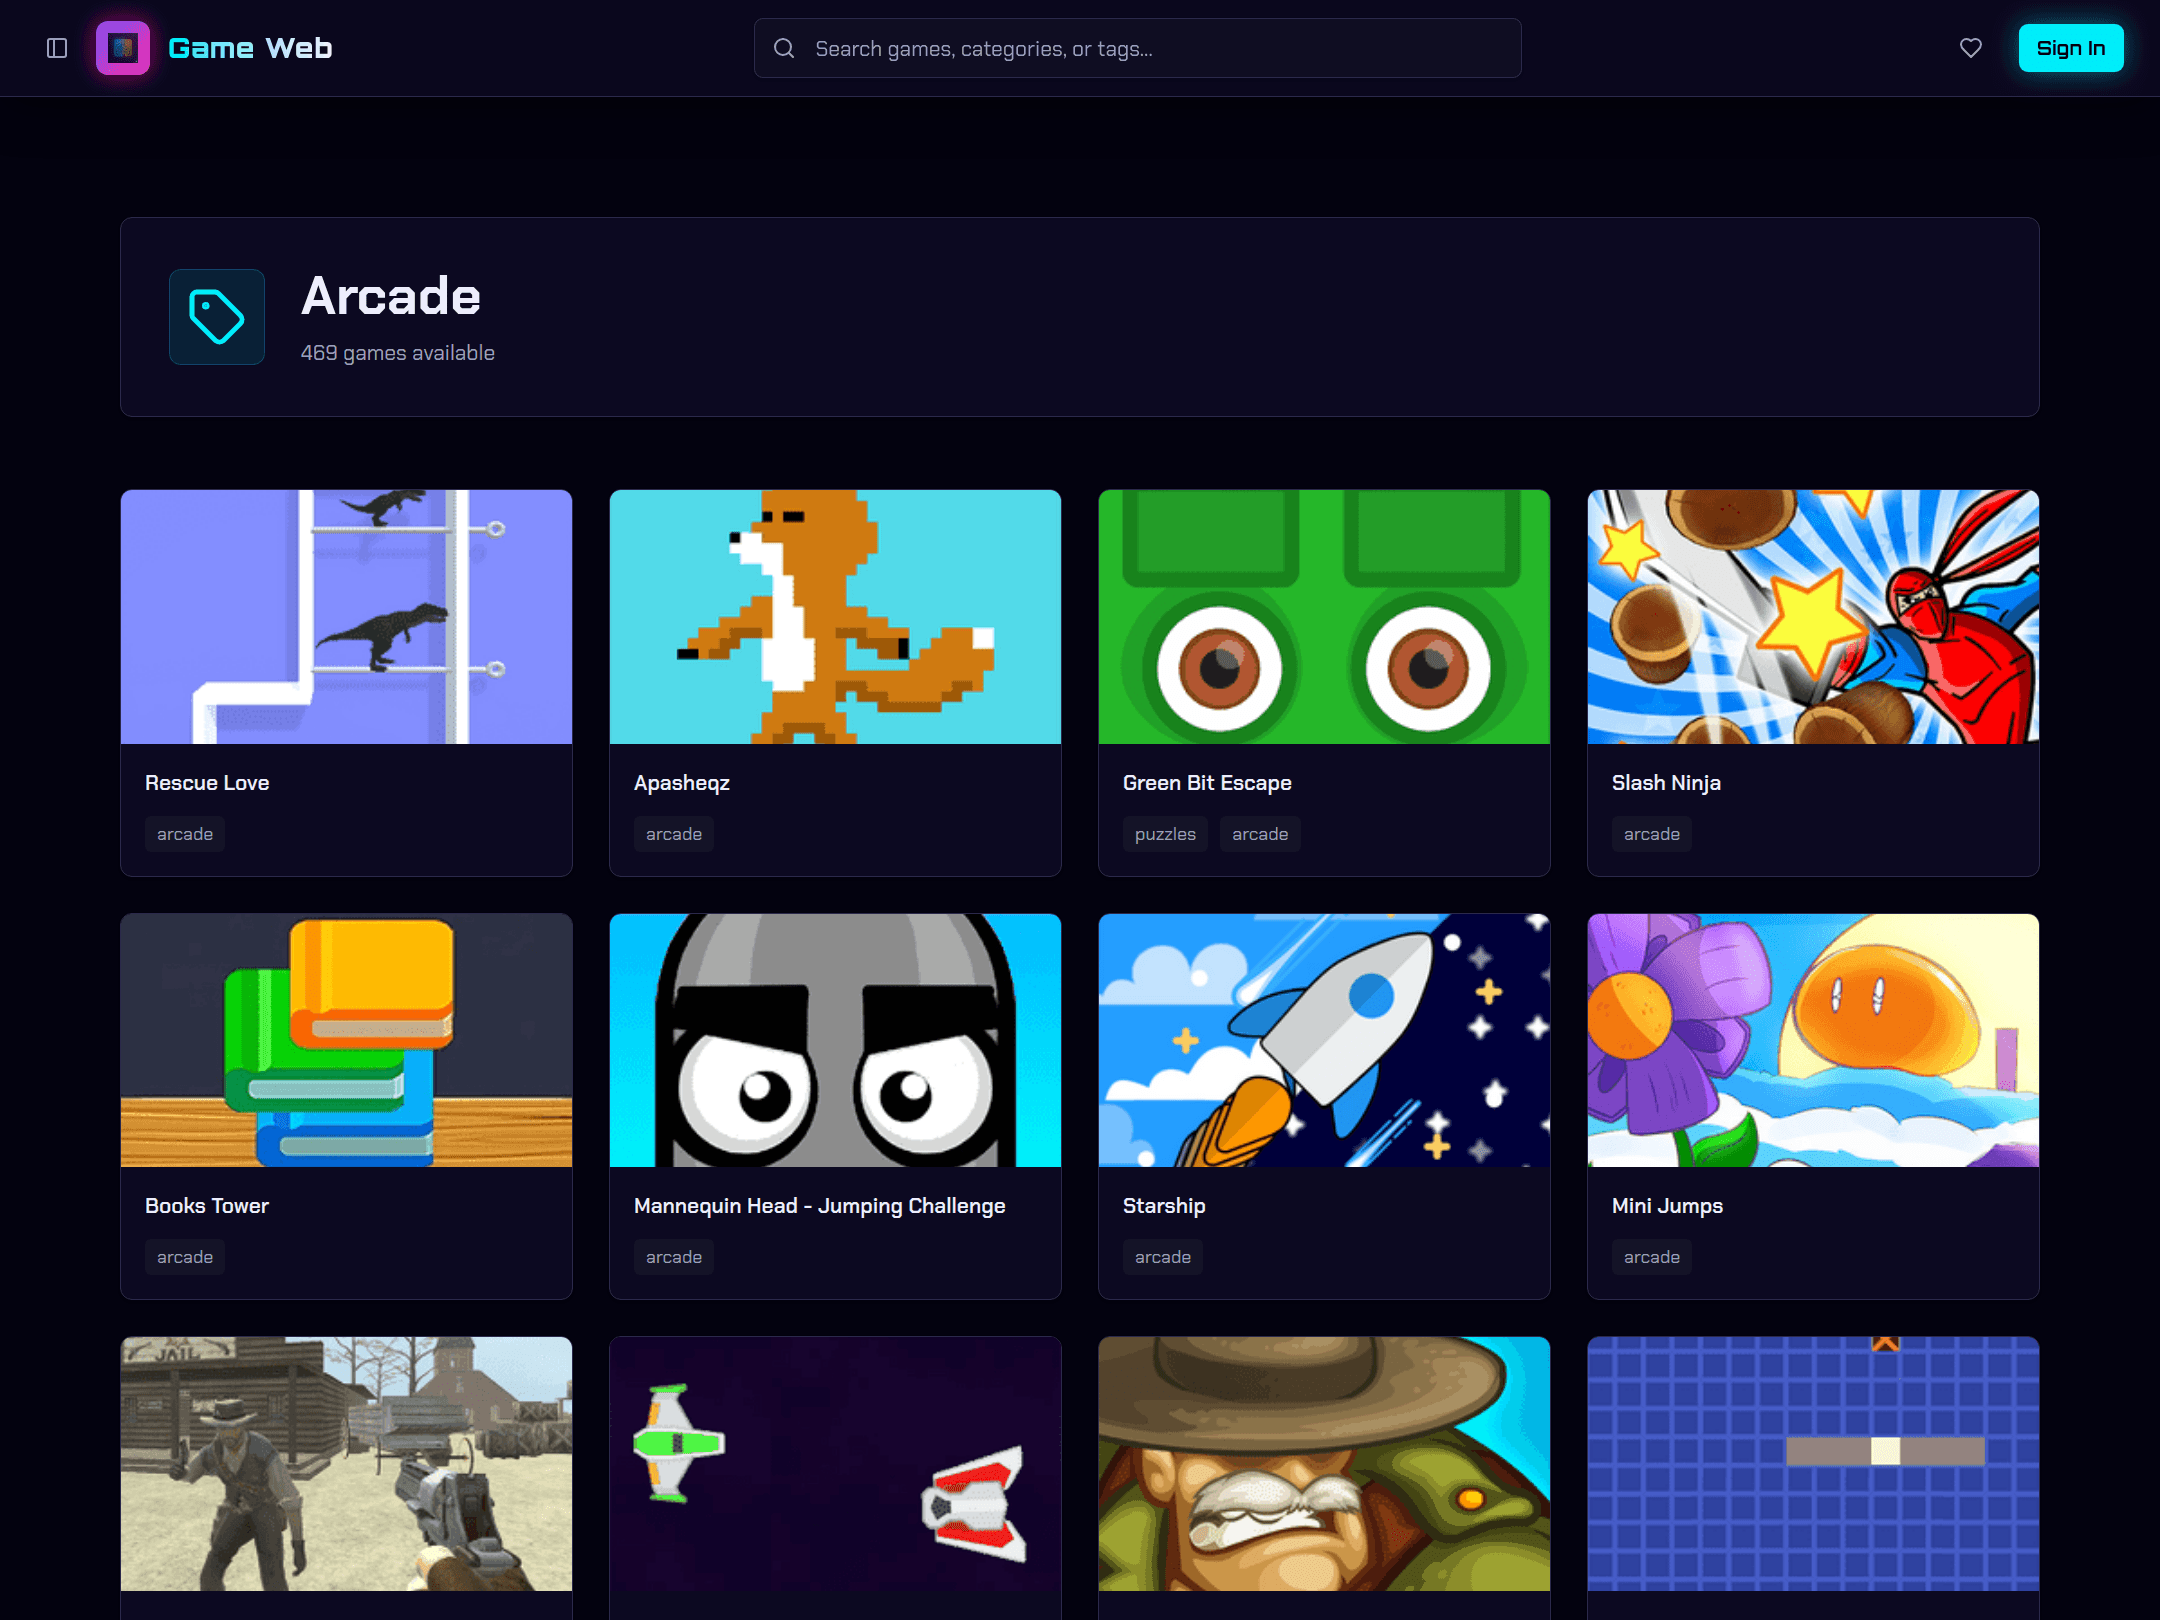
Task: Open the Apasheqz fox thumbnail
Action: point(835,617)
